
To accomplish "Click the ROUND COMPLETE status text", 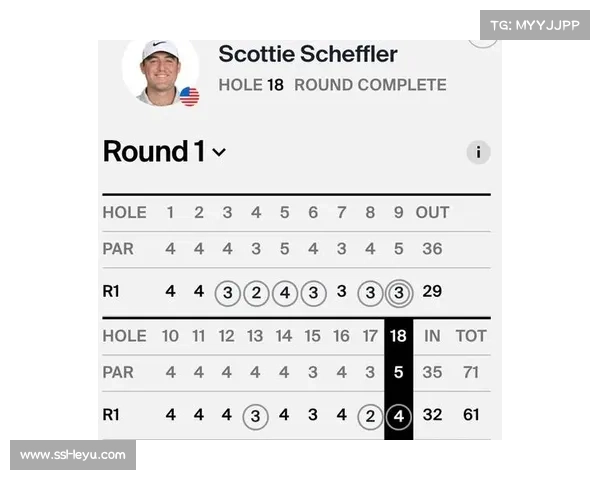I will pos(370,85).
